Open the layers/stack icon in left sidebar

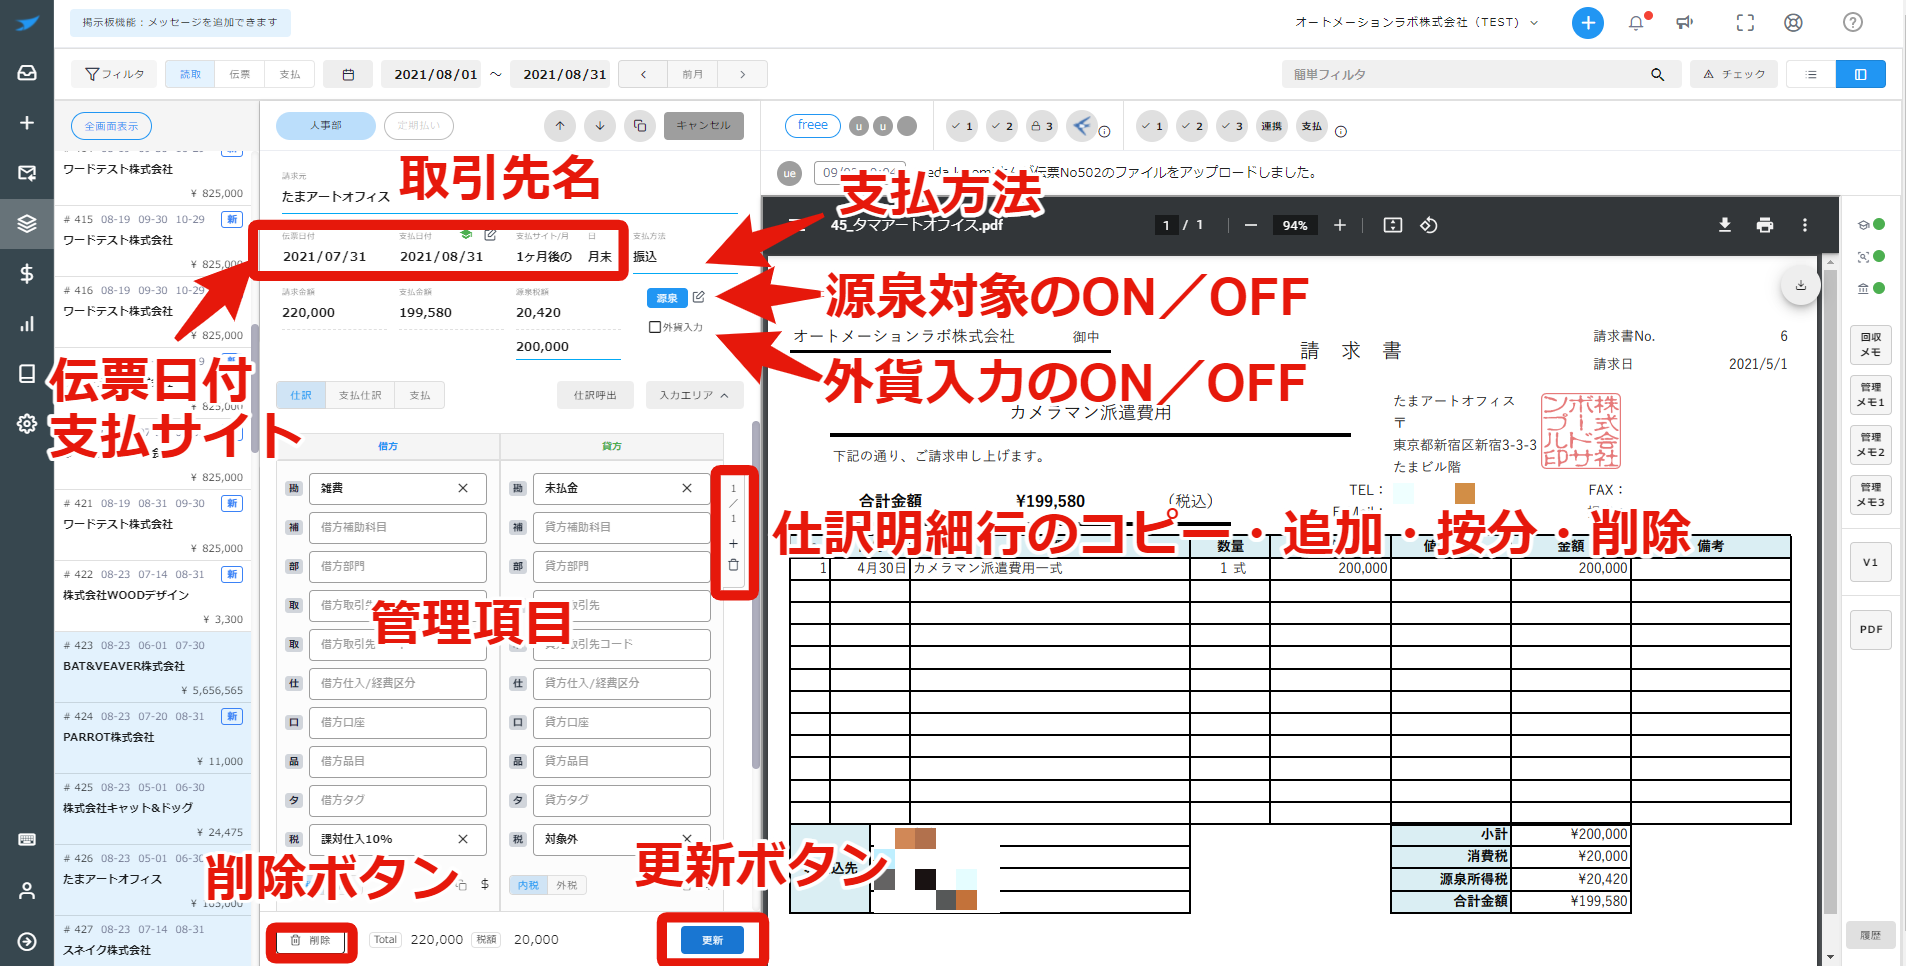[27, 223]
